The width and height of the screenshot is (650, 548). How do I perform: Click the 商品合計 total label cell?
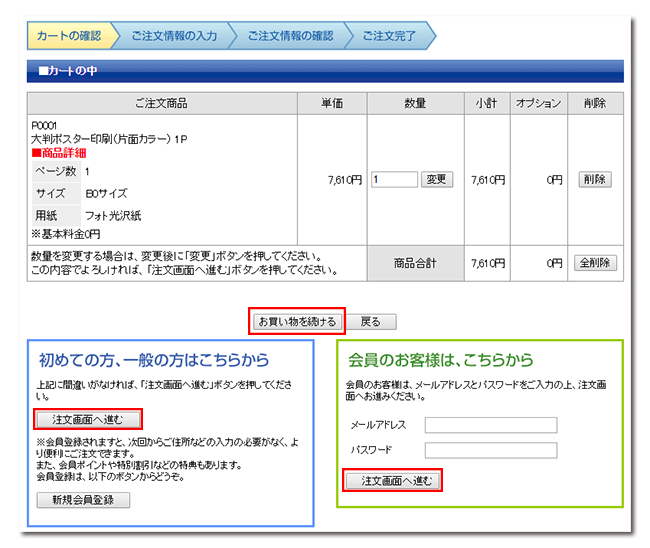pos(415,263)
